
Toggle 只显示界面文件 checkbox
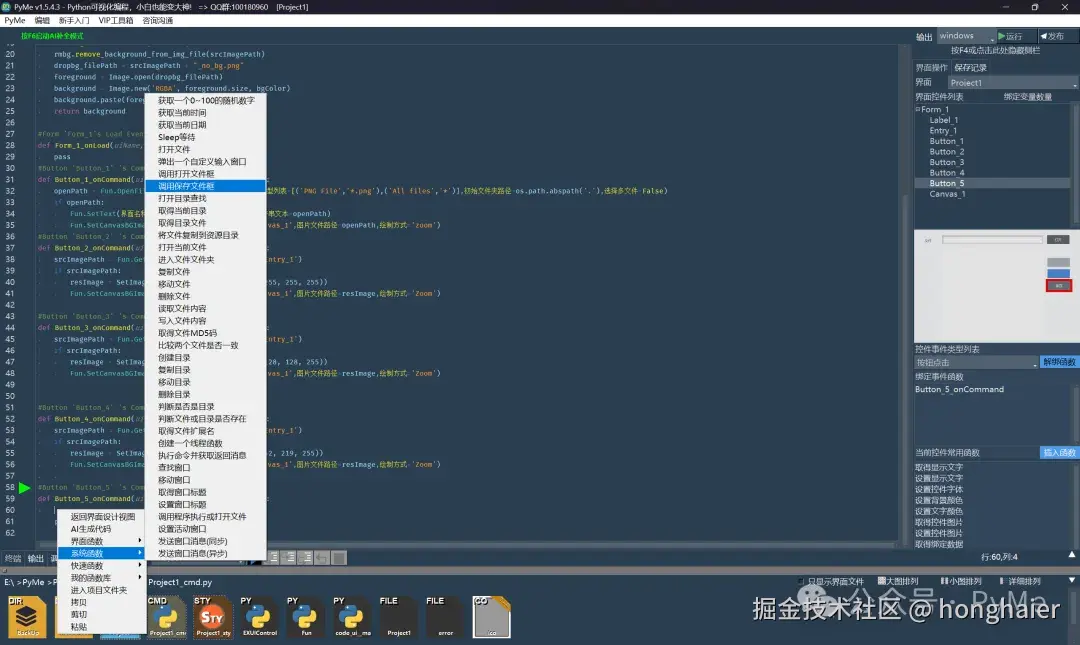[x=801, y=581]
